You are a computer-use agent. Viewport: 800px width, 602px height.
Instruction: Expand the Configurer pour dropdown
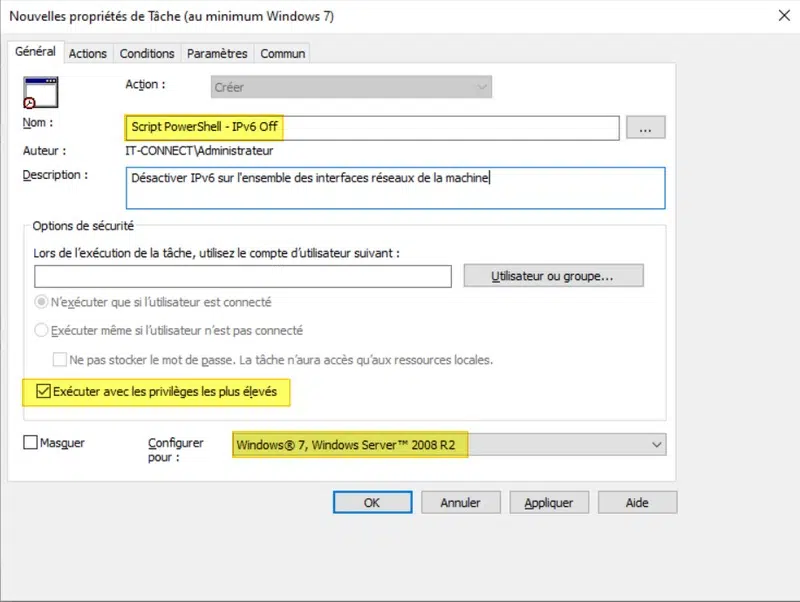click(x=449, y=445)
